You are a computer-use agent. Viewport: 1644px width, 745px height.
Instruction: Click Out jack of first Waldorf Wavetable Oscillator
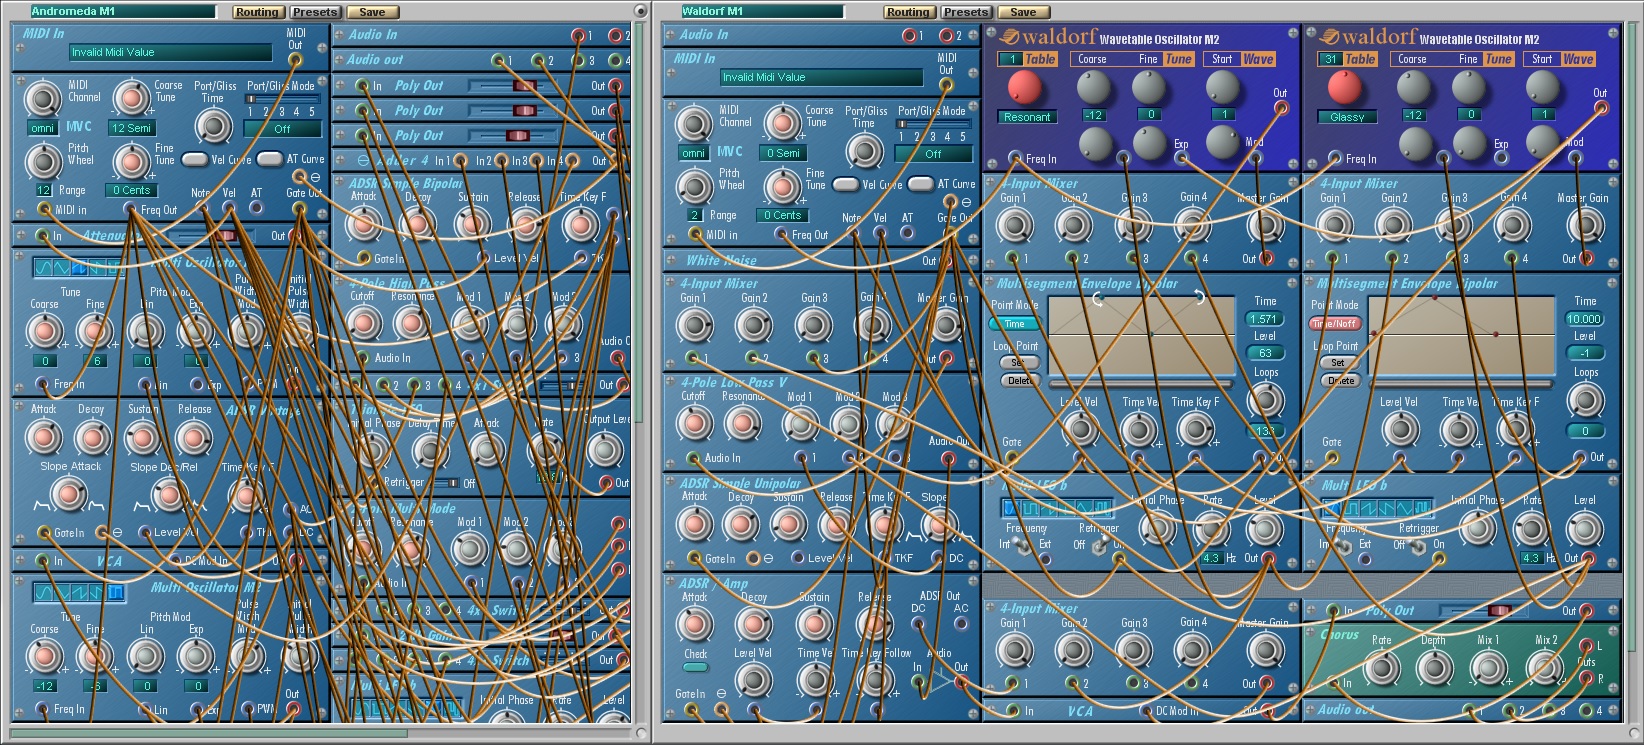click(x=1280, y=108)
